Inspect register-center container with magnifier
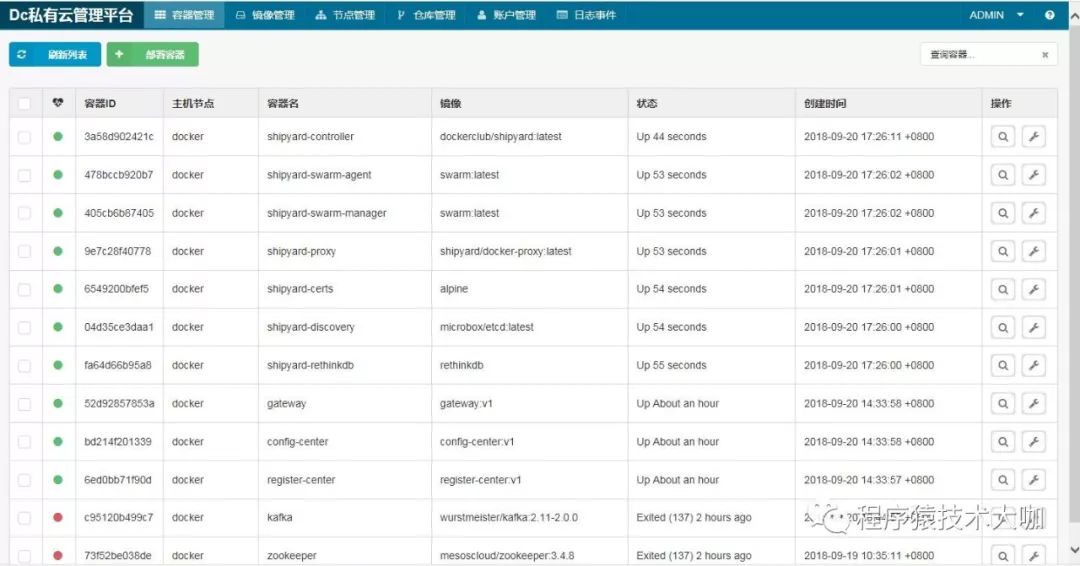The height and width of the screenshot is (566, 1080). pyautogui.click(x=1003, y=480)
